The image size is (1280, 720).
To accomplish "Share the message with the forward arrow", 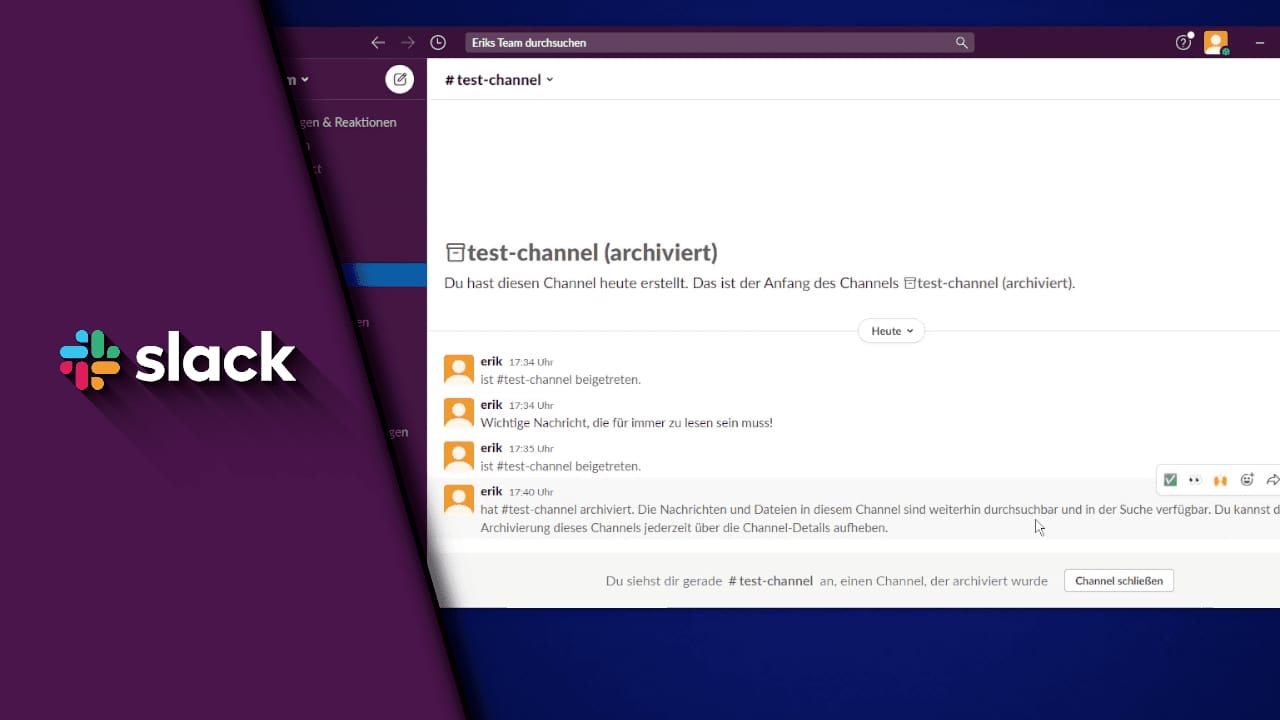I will pos(1272,480).
